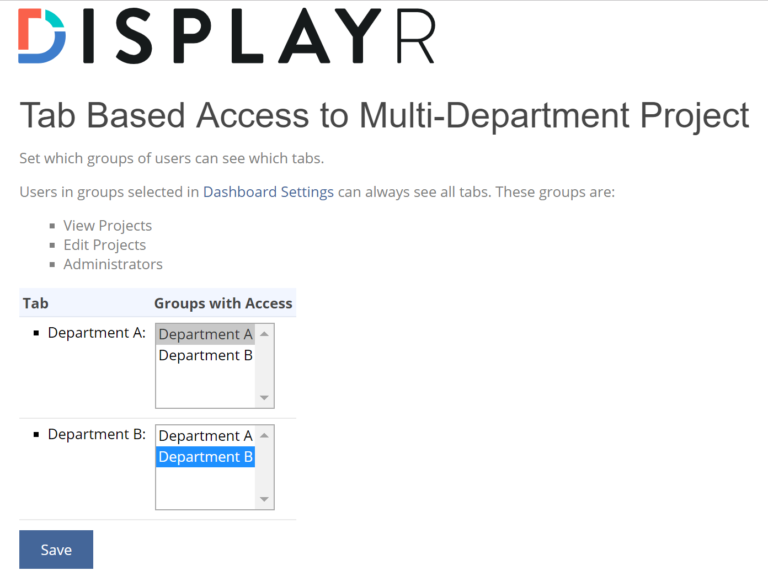
Task: Select Department A group for Department B tab
Action: (x=205, y=435)
